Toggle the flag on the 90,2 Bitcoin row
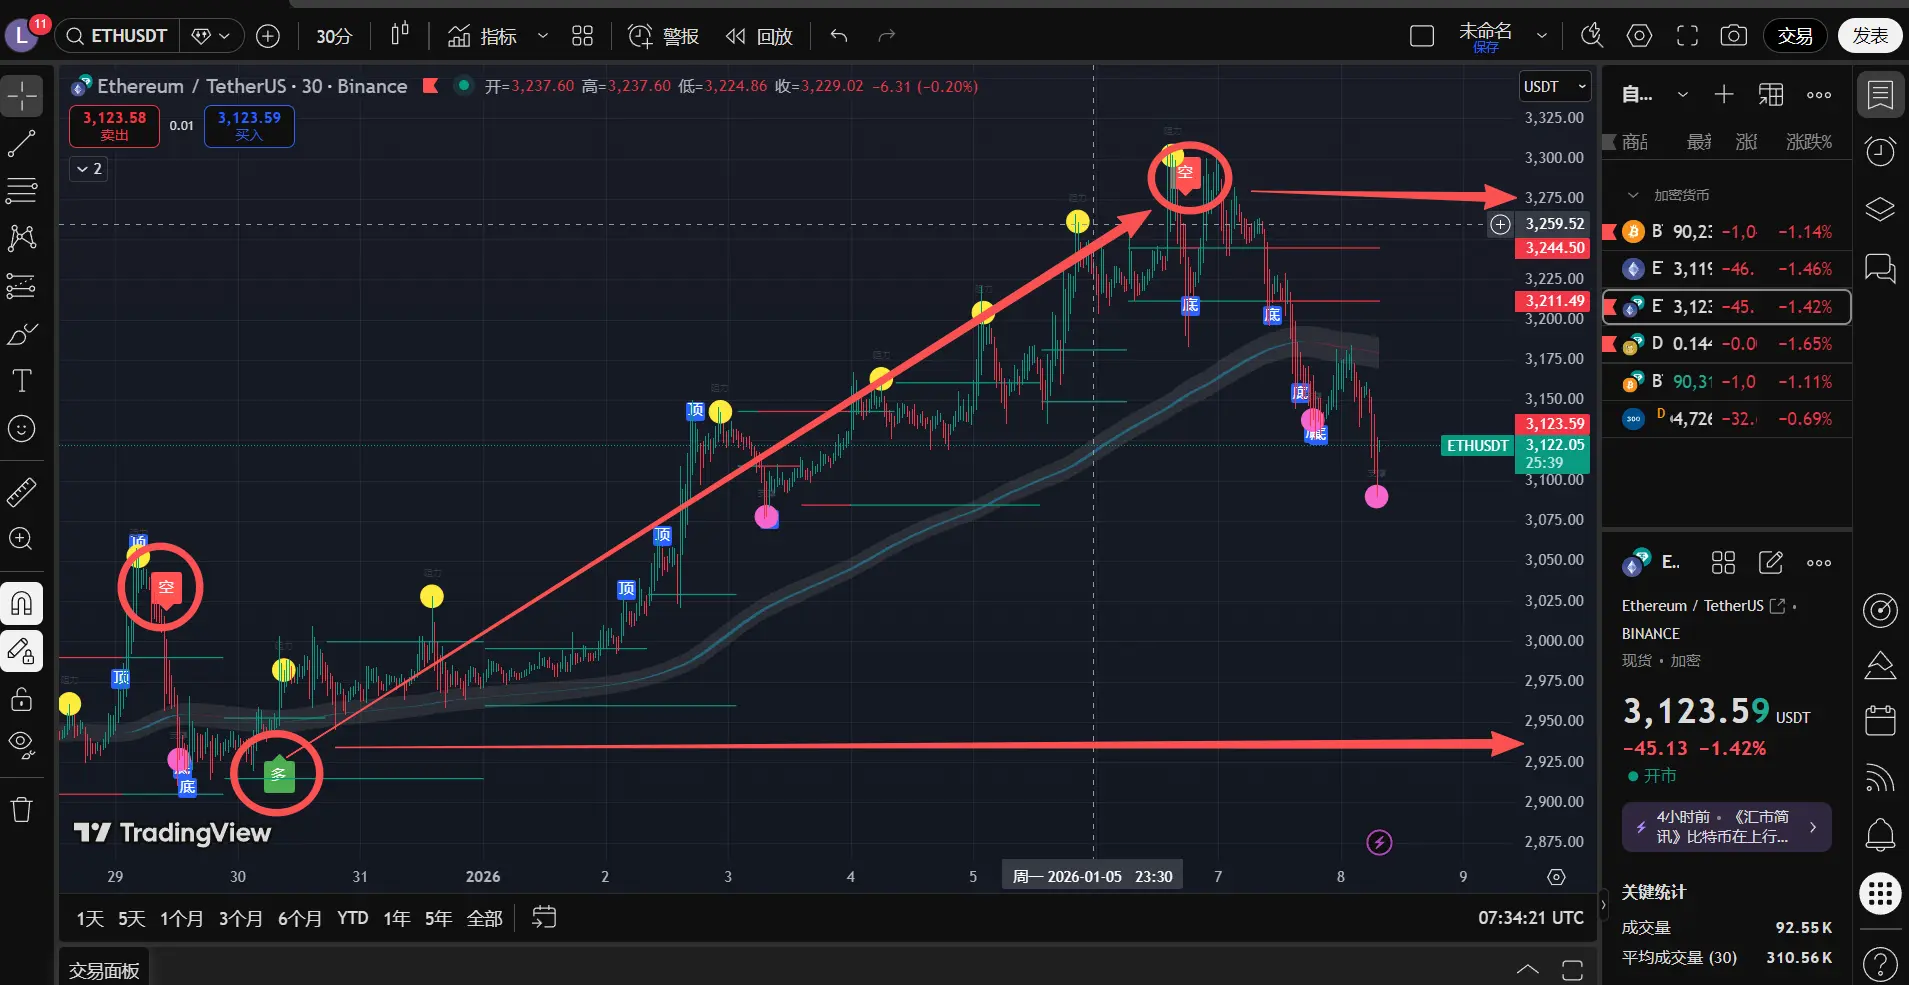The image size is (1909, 985). (x=1610, y=232)
